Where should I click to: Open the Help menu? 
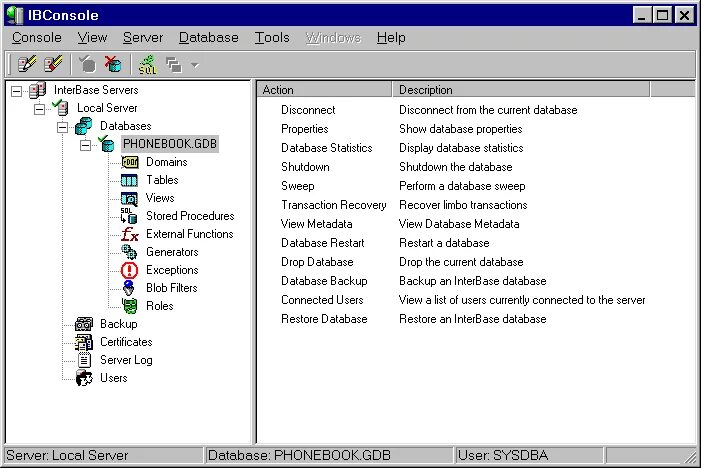pos(391,38)
